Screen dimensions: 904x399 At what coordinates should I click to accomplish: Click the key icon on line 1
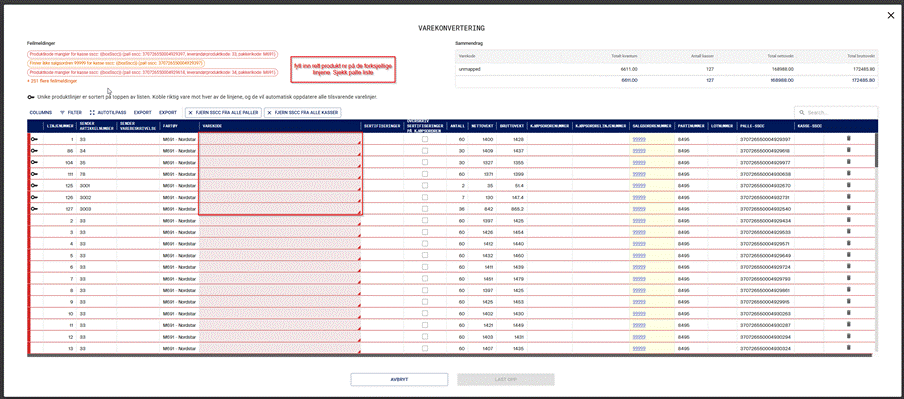35,139
